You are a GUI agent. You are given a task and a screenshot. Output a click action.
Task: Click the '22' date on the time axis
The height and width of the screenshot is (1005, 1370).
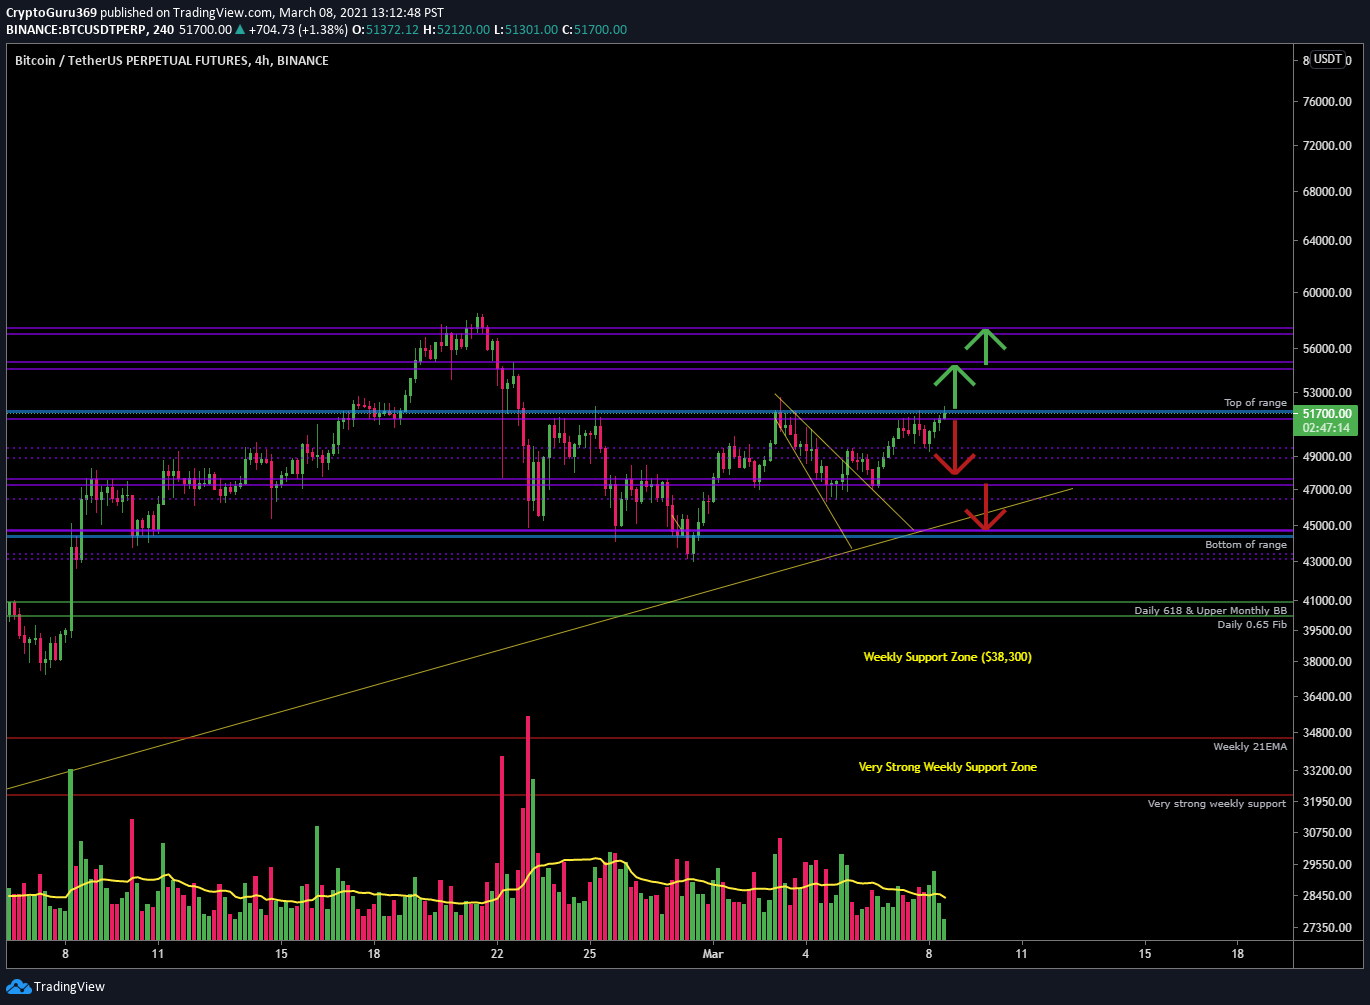(x=497, y=954)
